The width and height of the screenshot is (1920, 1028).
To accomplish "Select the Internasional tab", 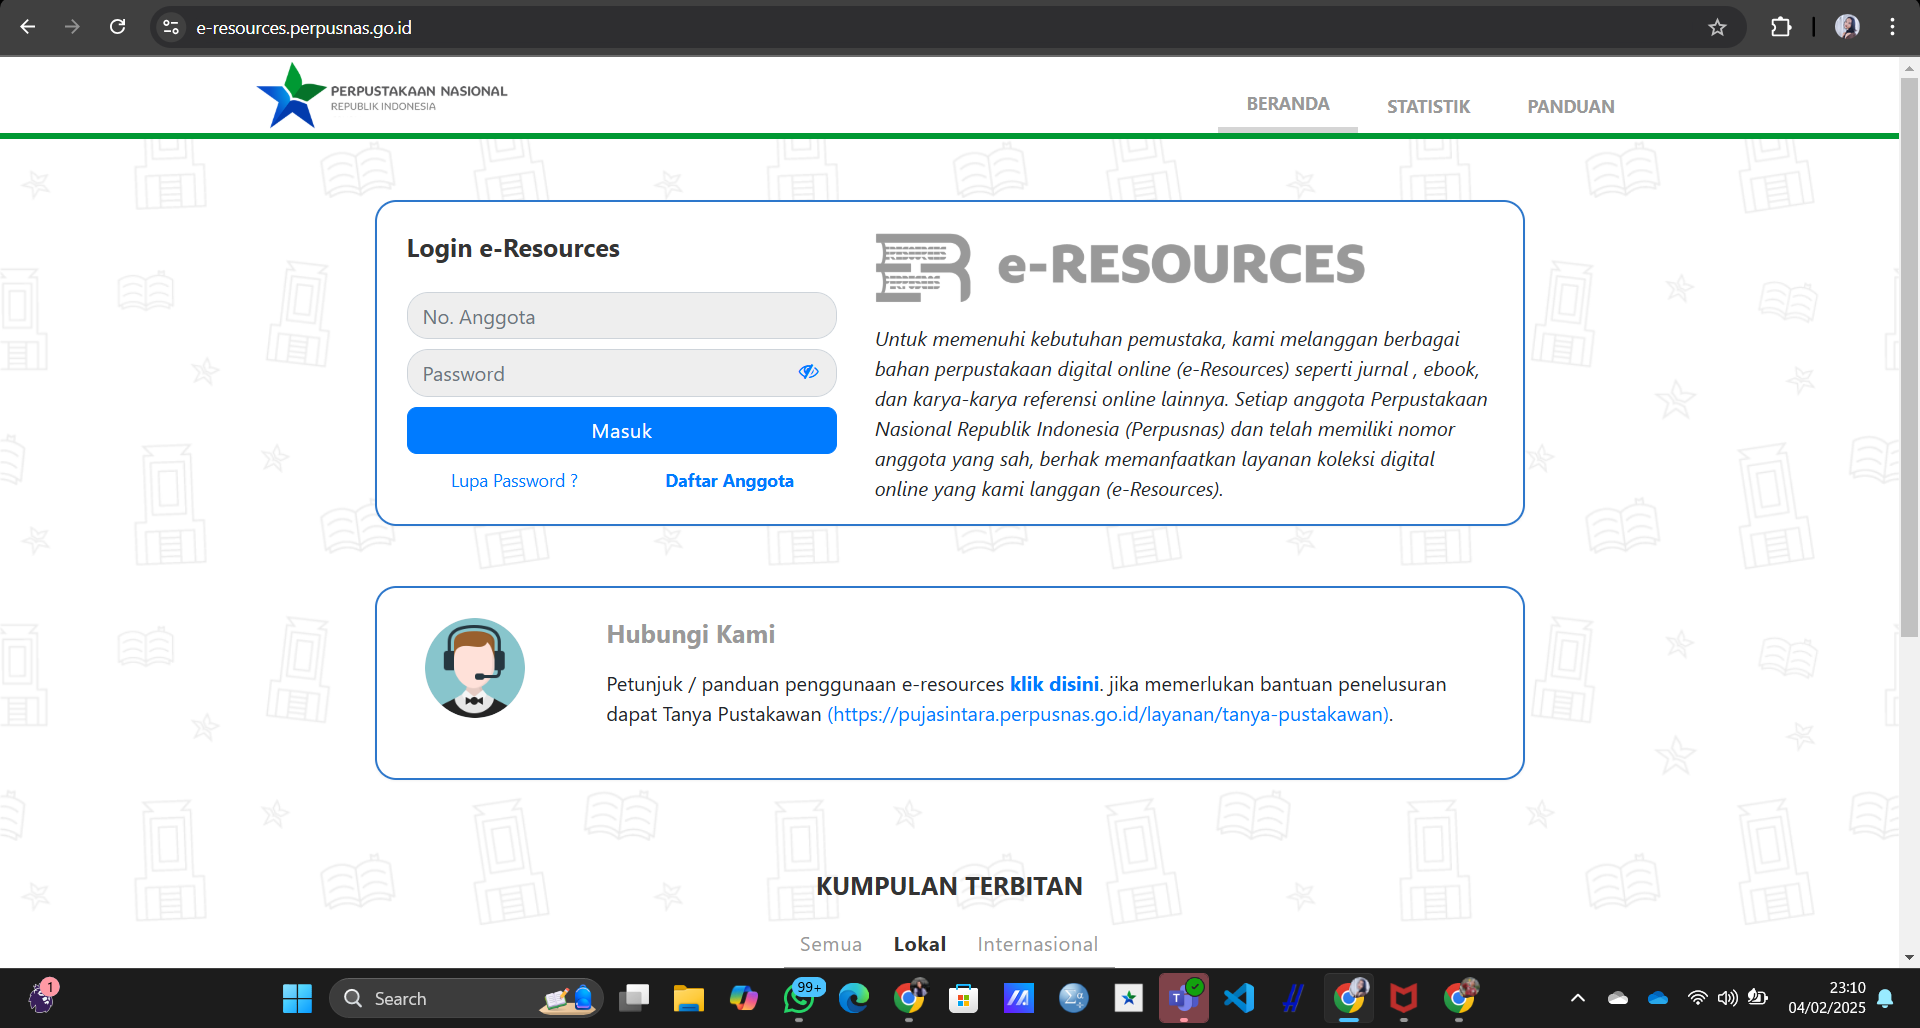I will (1037, 943).
